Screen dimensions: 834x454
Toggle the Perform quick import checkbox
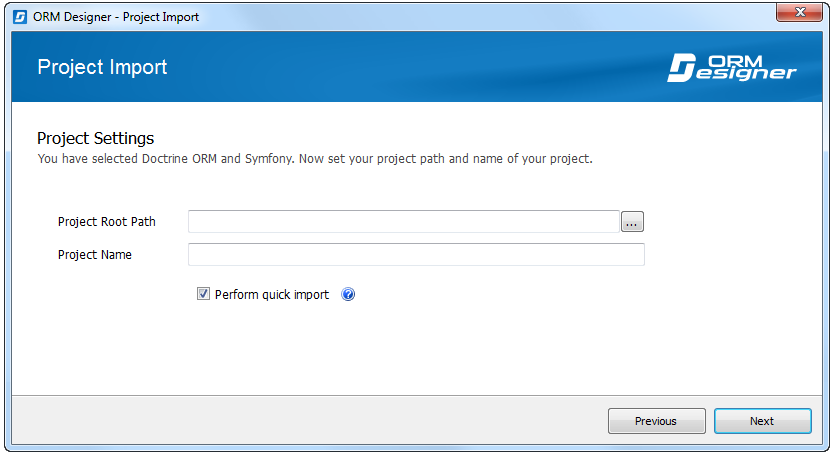click(203, 293)
